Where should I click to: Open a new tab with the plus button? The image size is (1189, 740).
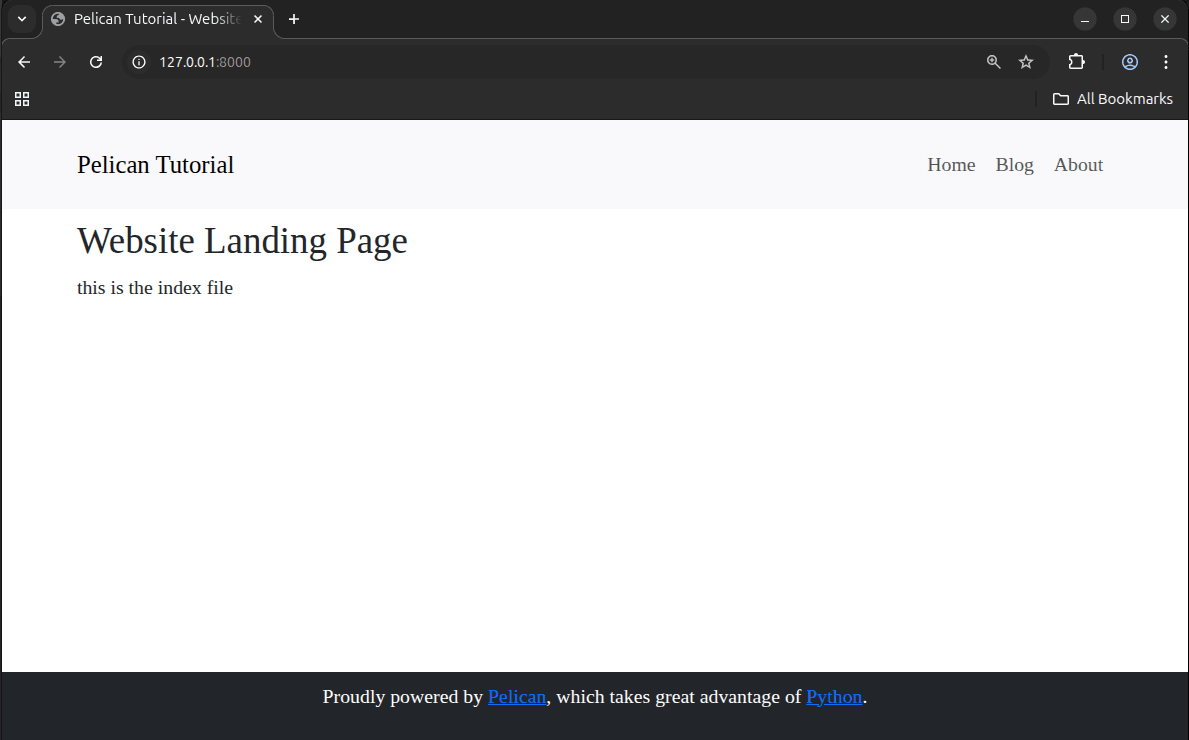[x=294, y=19]
